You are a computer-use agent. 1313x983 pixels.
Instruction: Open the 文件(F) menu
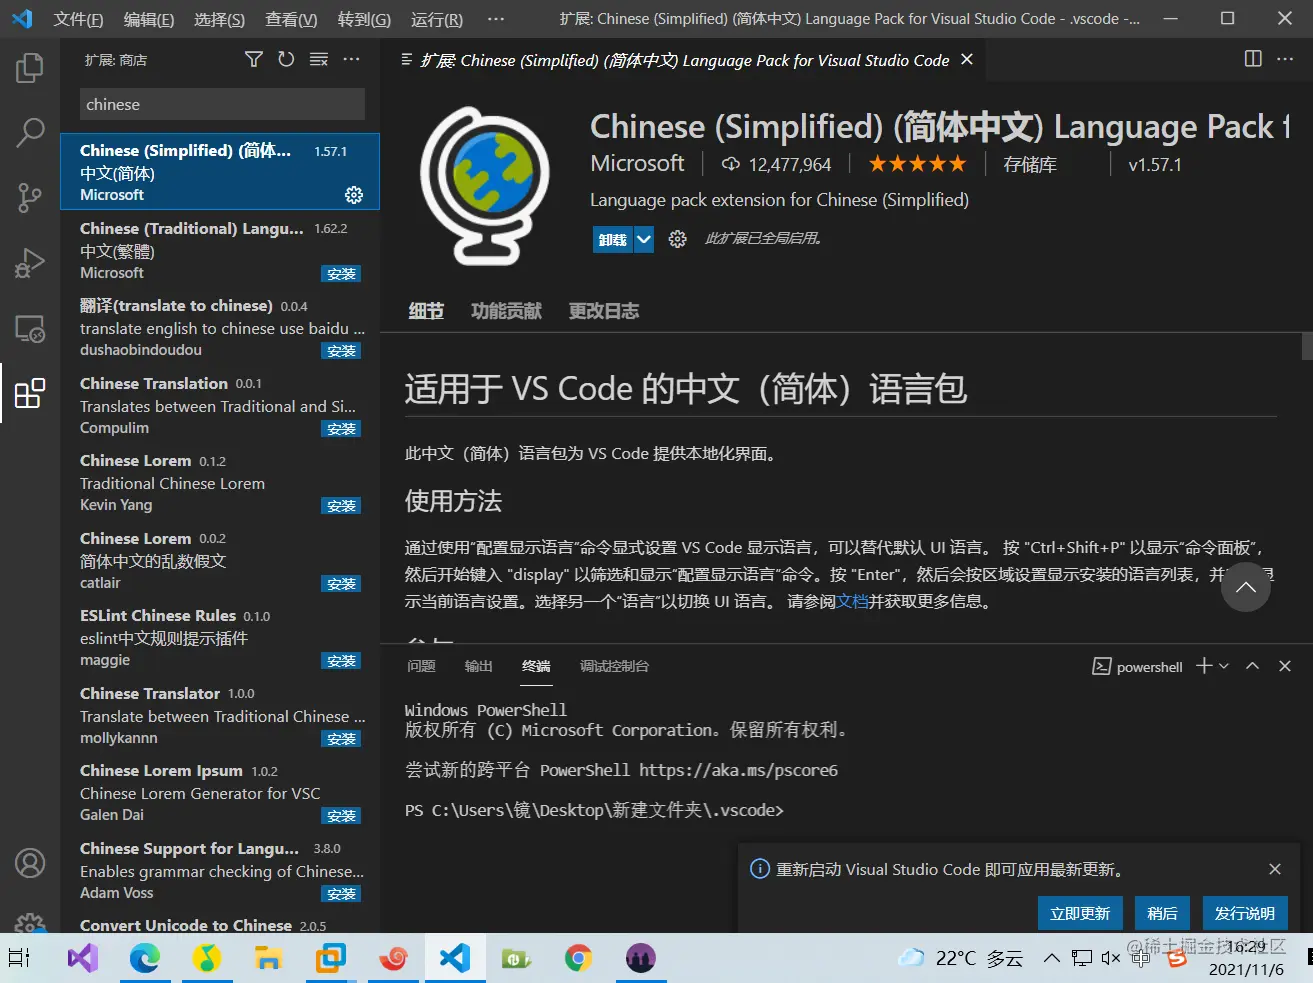pyautogui.click(x=78, y=19)
